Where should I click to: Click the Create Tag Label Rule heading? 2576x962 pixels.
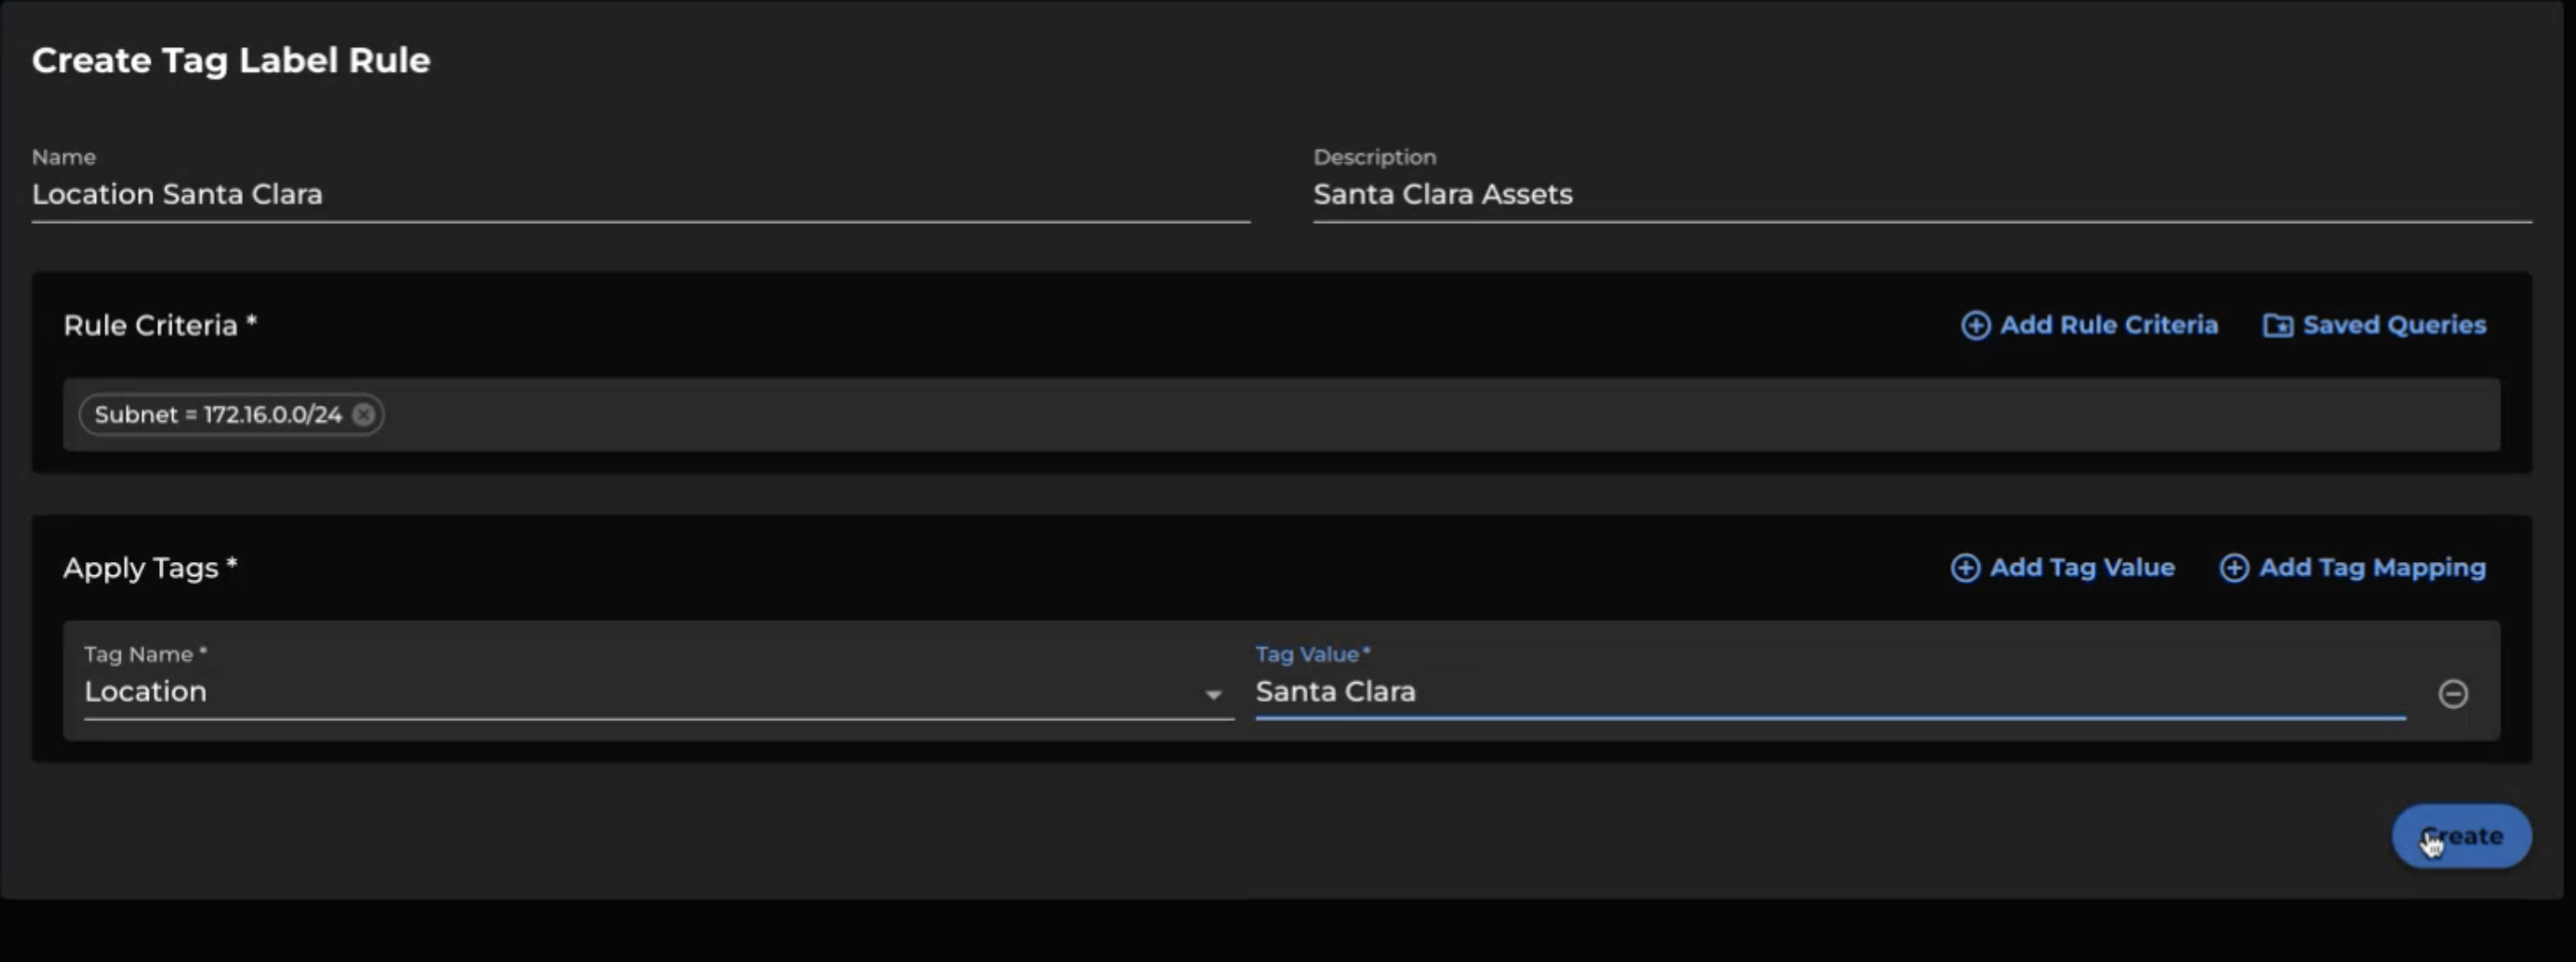click(231, 60)
